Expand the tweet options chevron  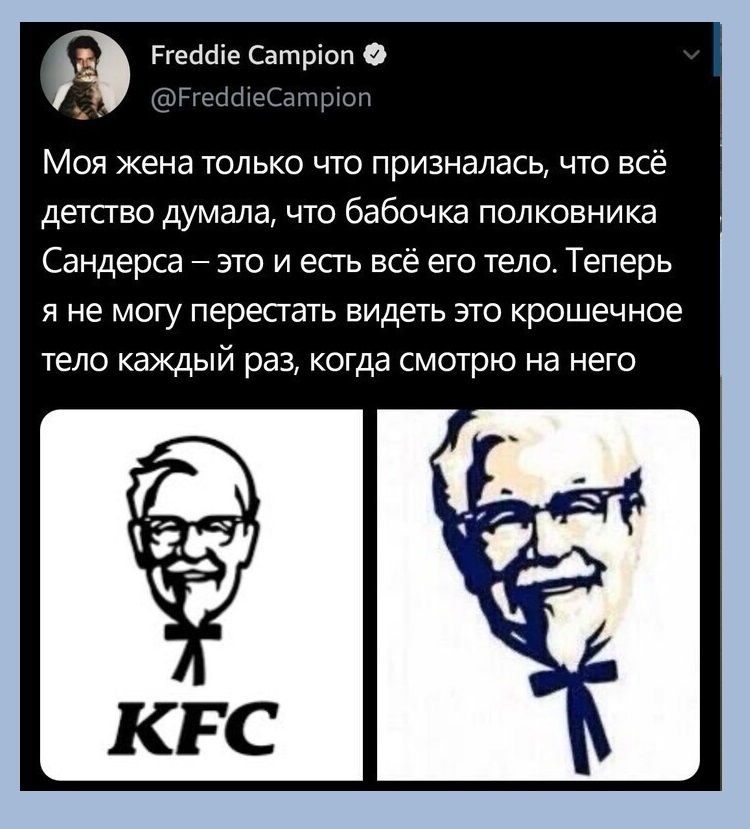click(x=691, y=54)
